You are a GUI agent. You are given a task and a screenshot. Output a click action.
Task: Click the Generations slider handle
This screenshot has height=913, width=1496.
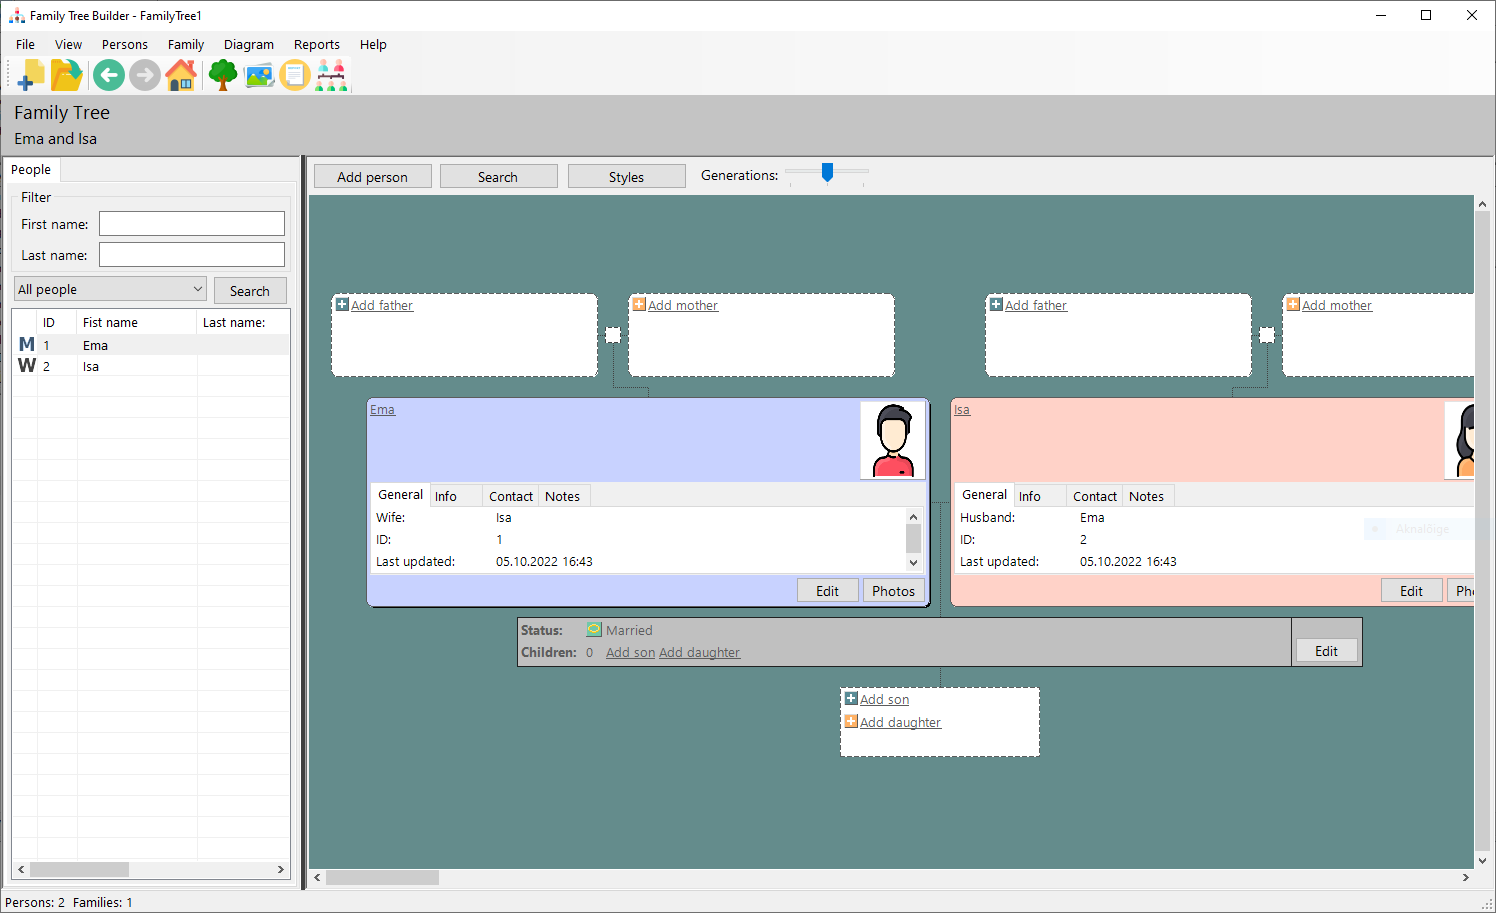[827, 173]
